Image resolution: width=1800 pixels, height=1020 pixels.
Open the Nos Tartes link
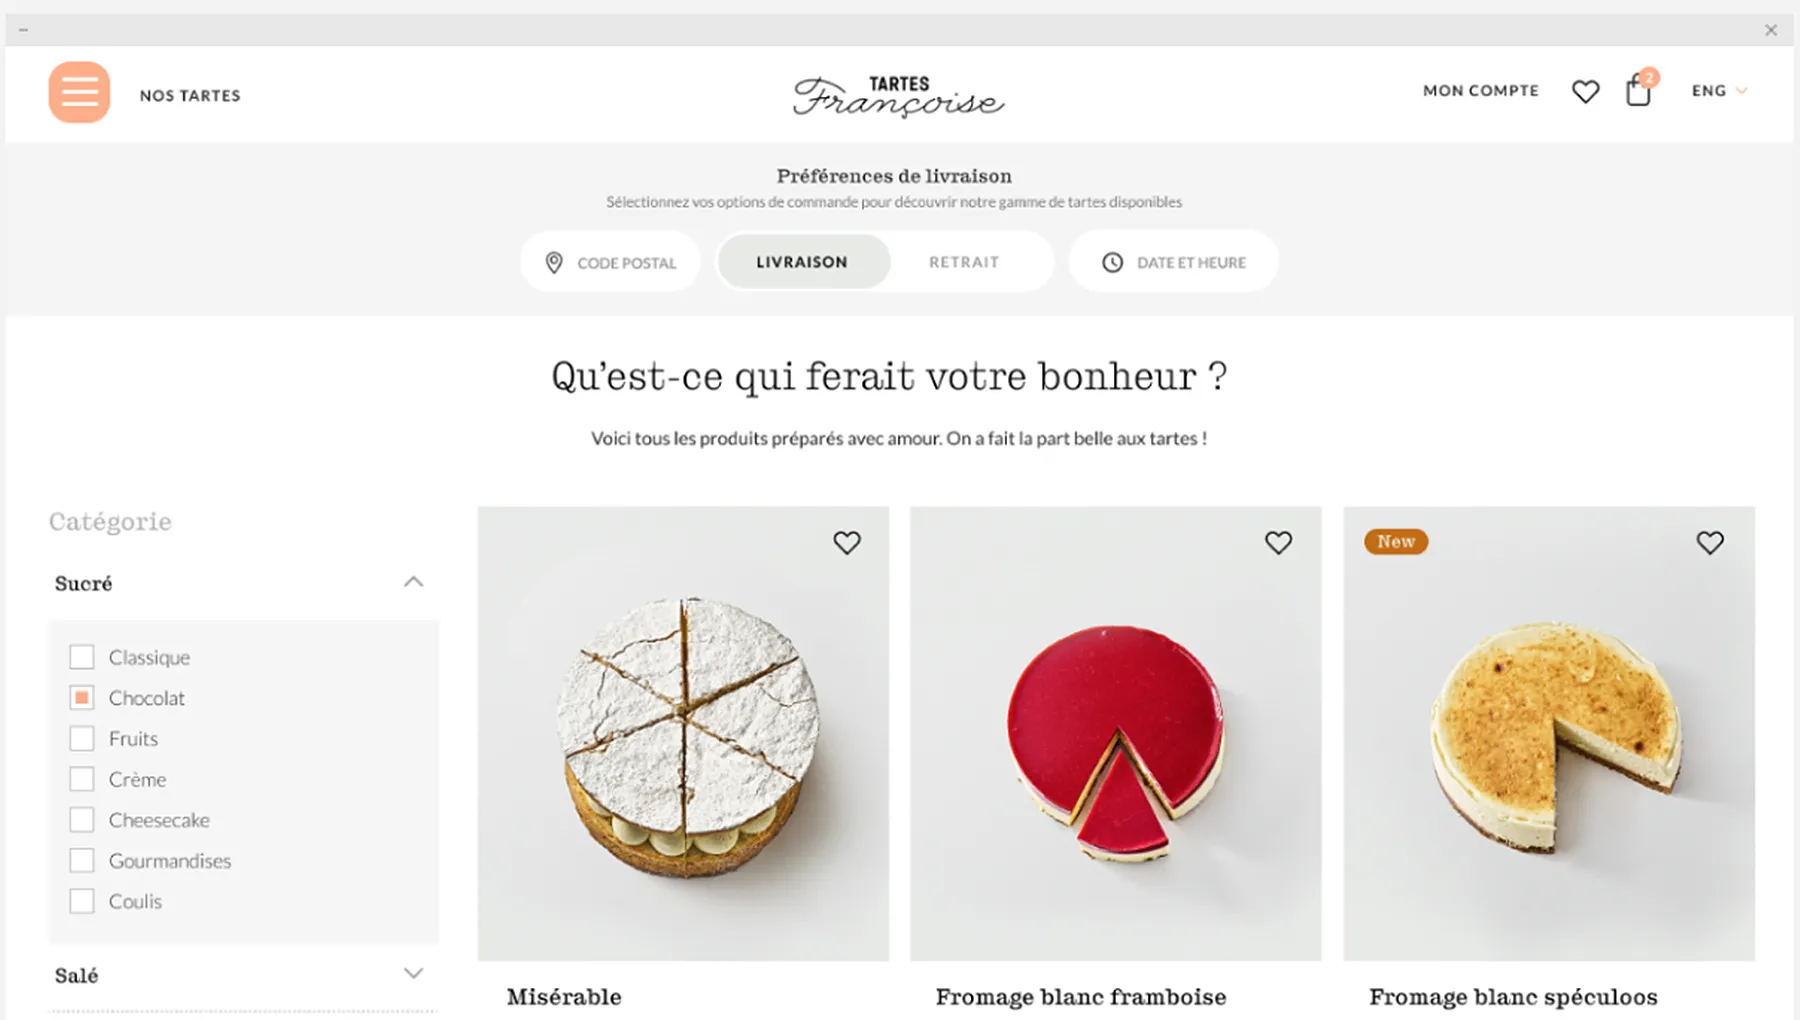[190, 96]
